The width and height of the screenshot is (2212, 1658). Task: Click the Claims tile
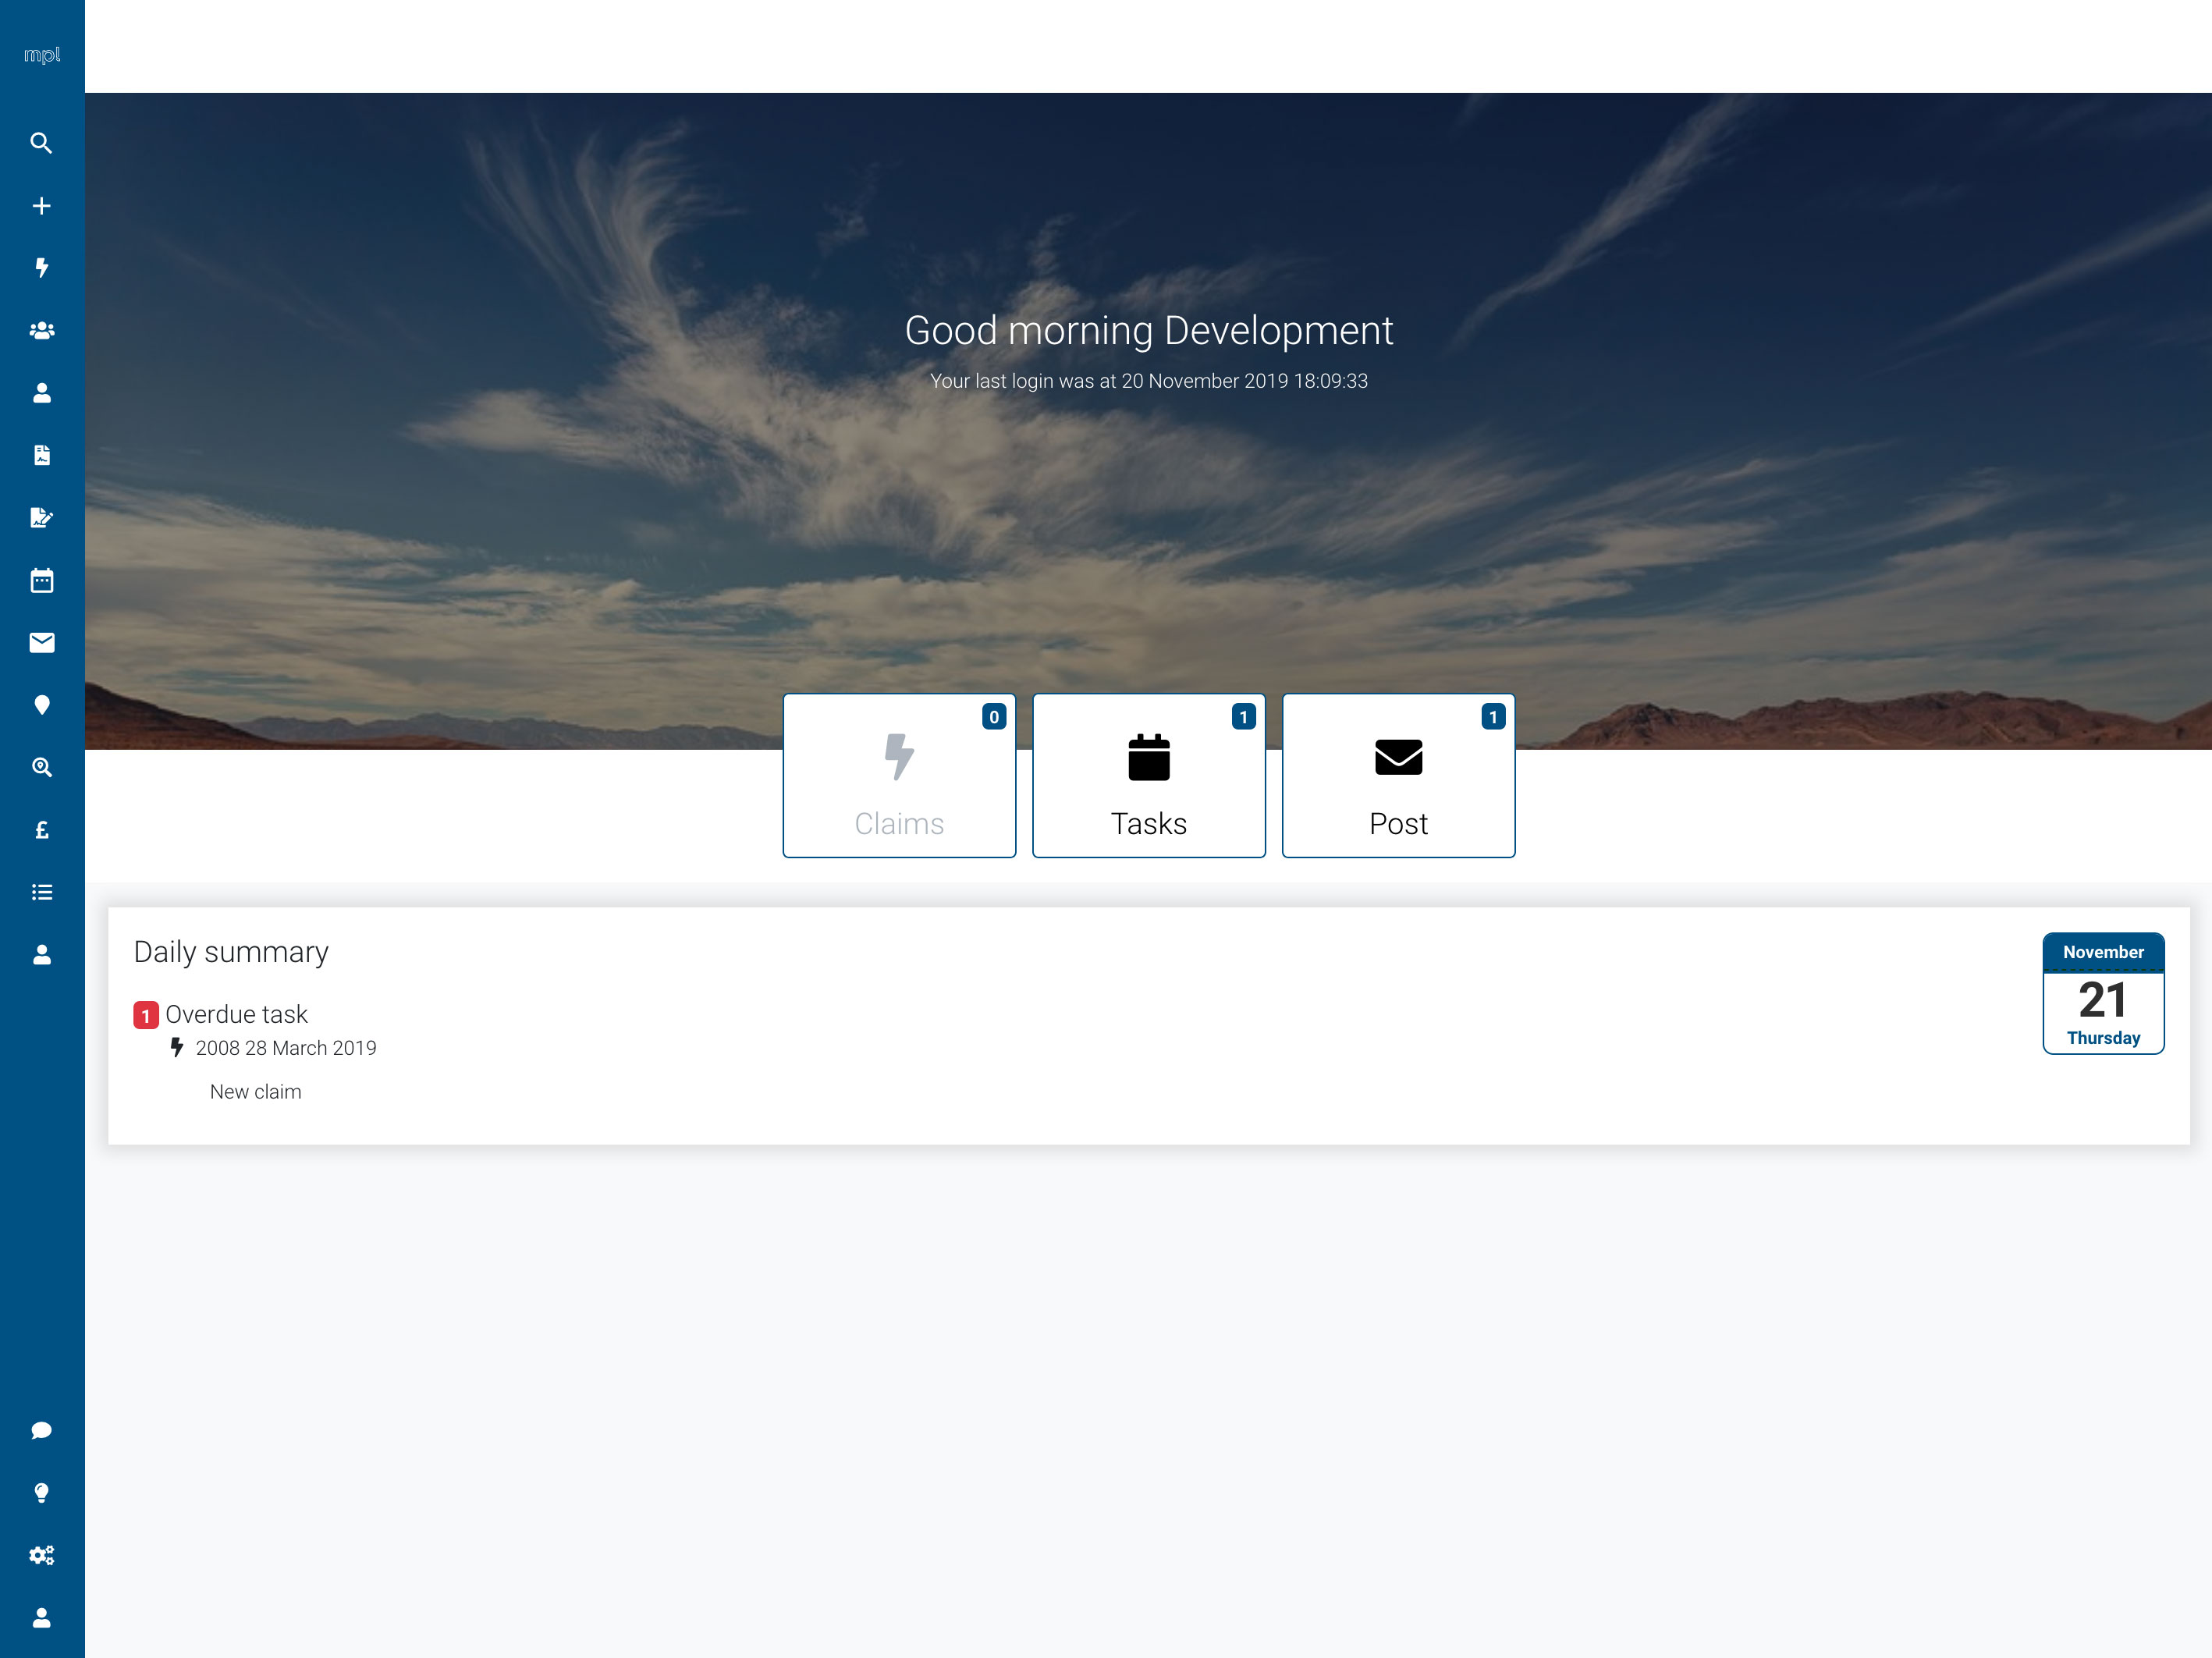tap(898, 776)
